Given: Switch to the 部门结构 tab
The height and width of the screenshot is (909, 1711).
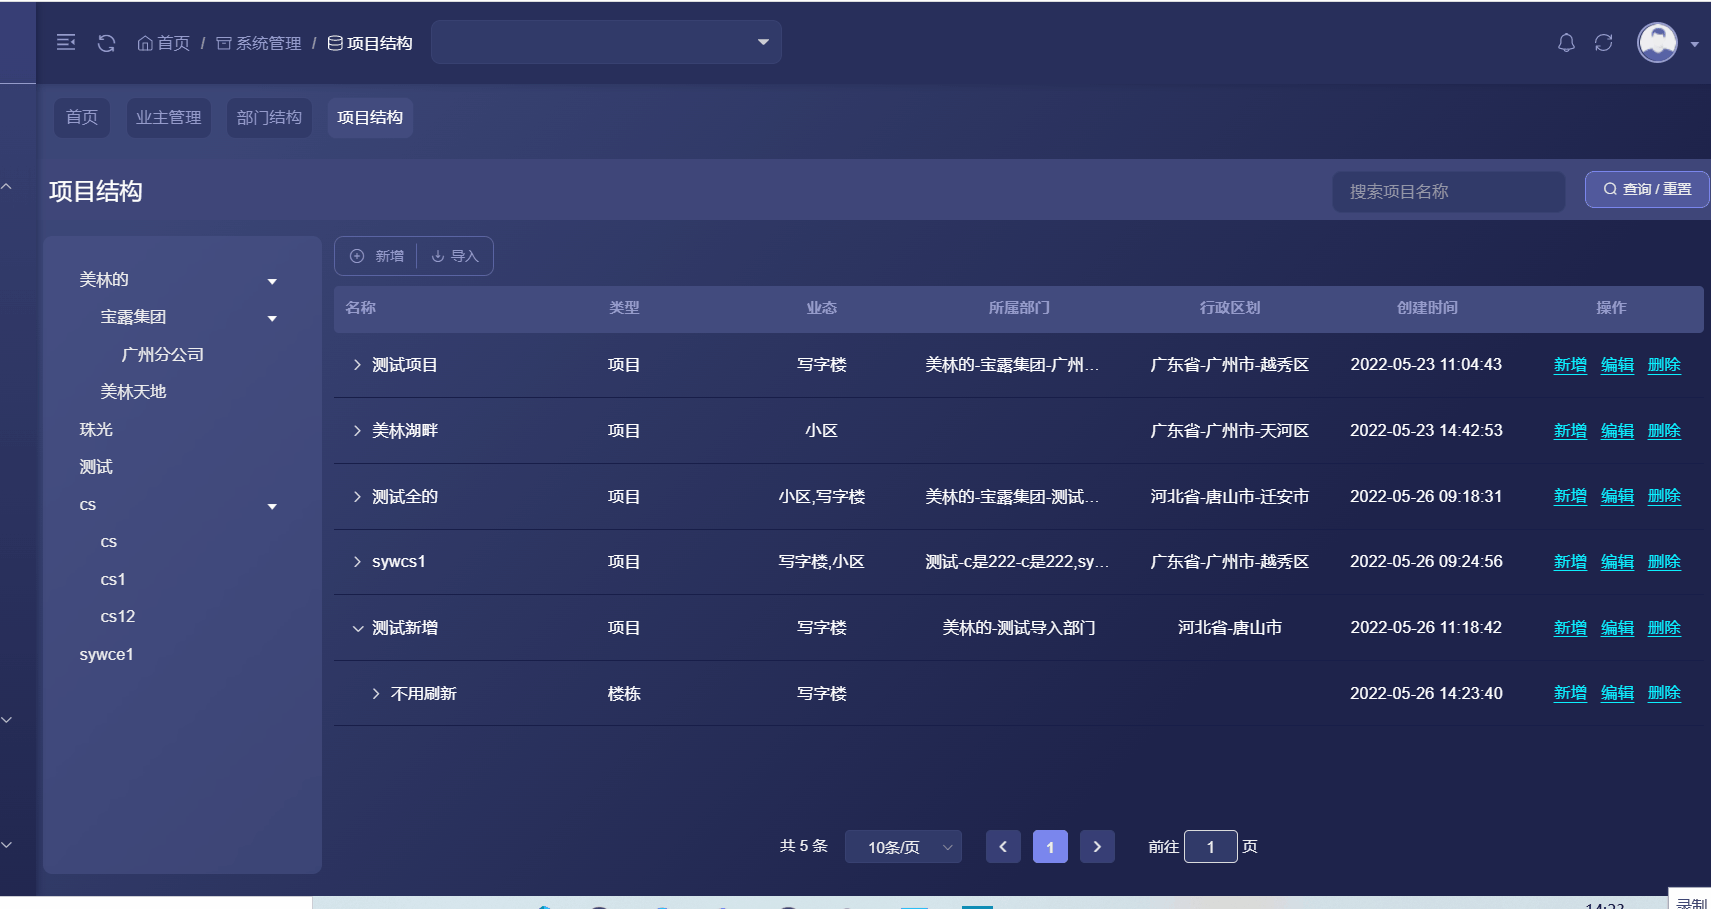Looking at the screenshot, I should [268, 117].
